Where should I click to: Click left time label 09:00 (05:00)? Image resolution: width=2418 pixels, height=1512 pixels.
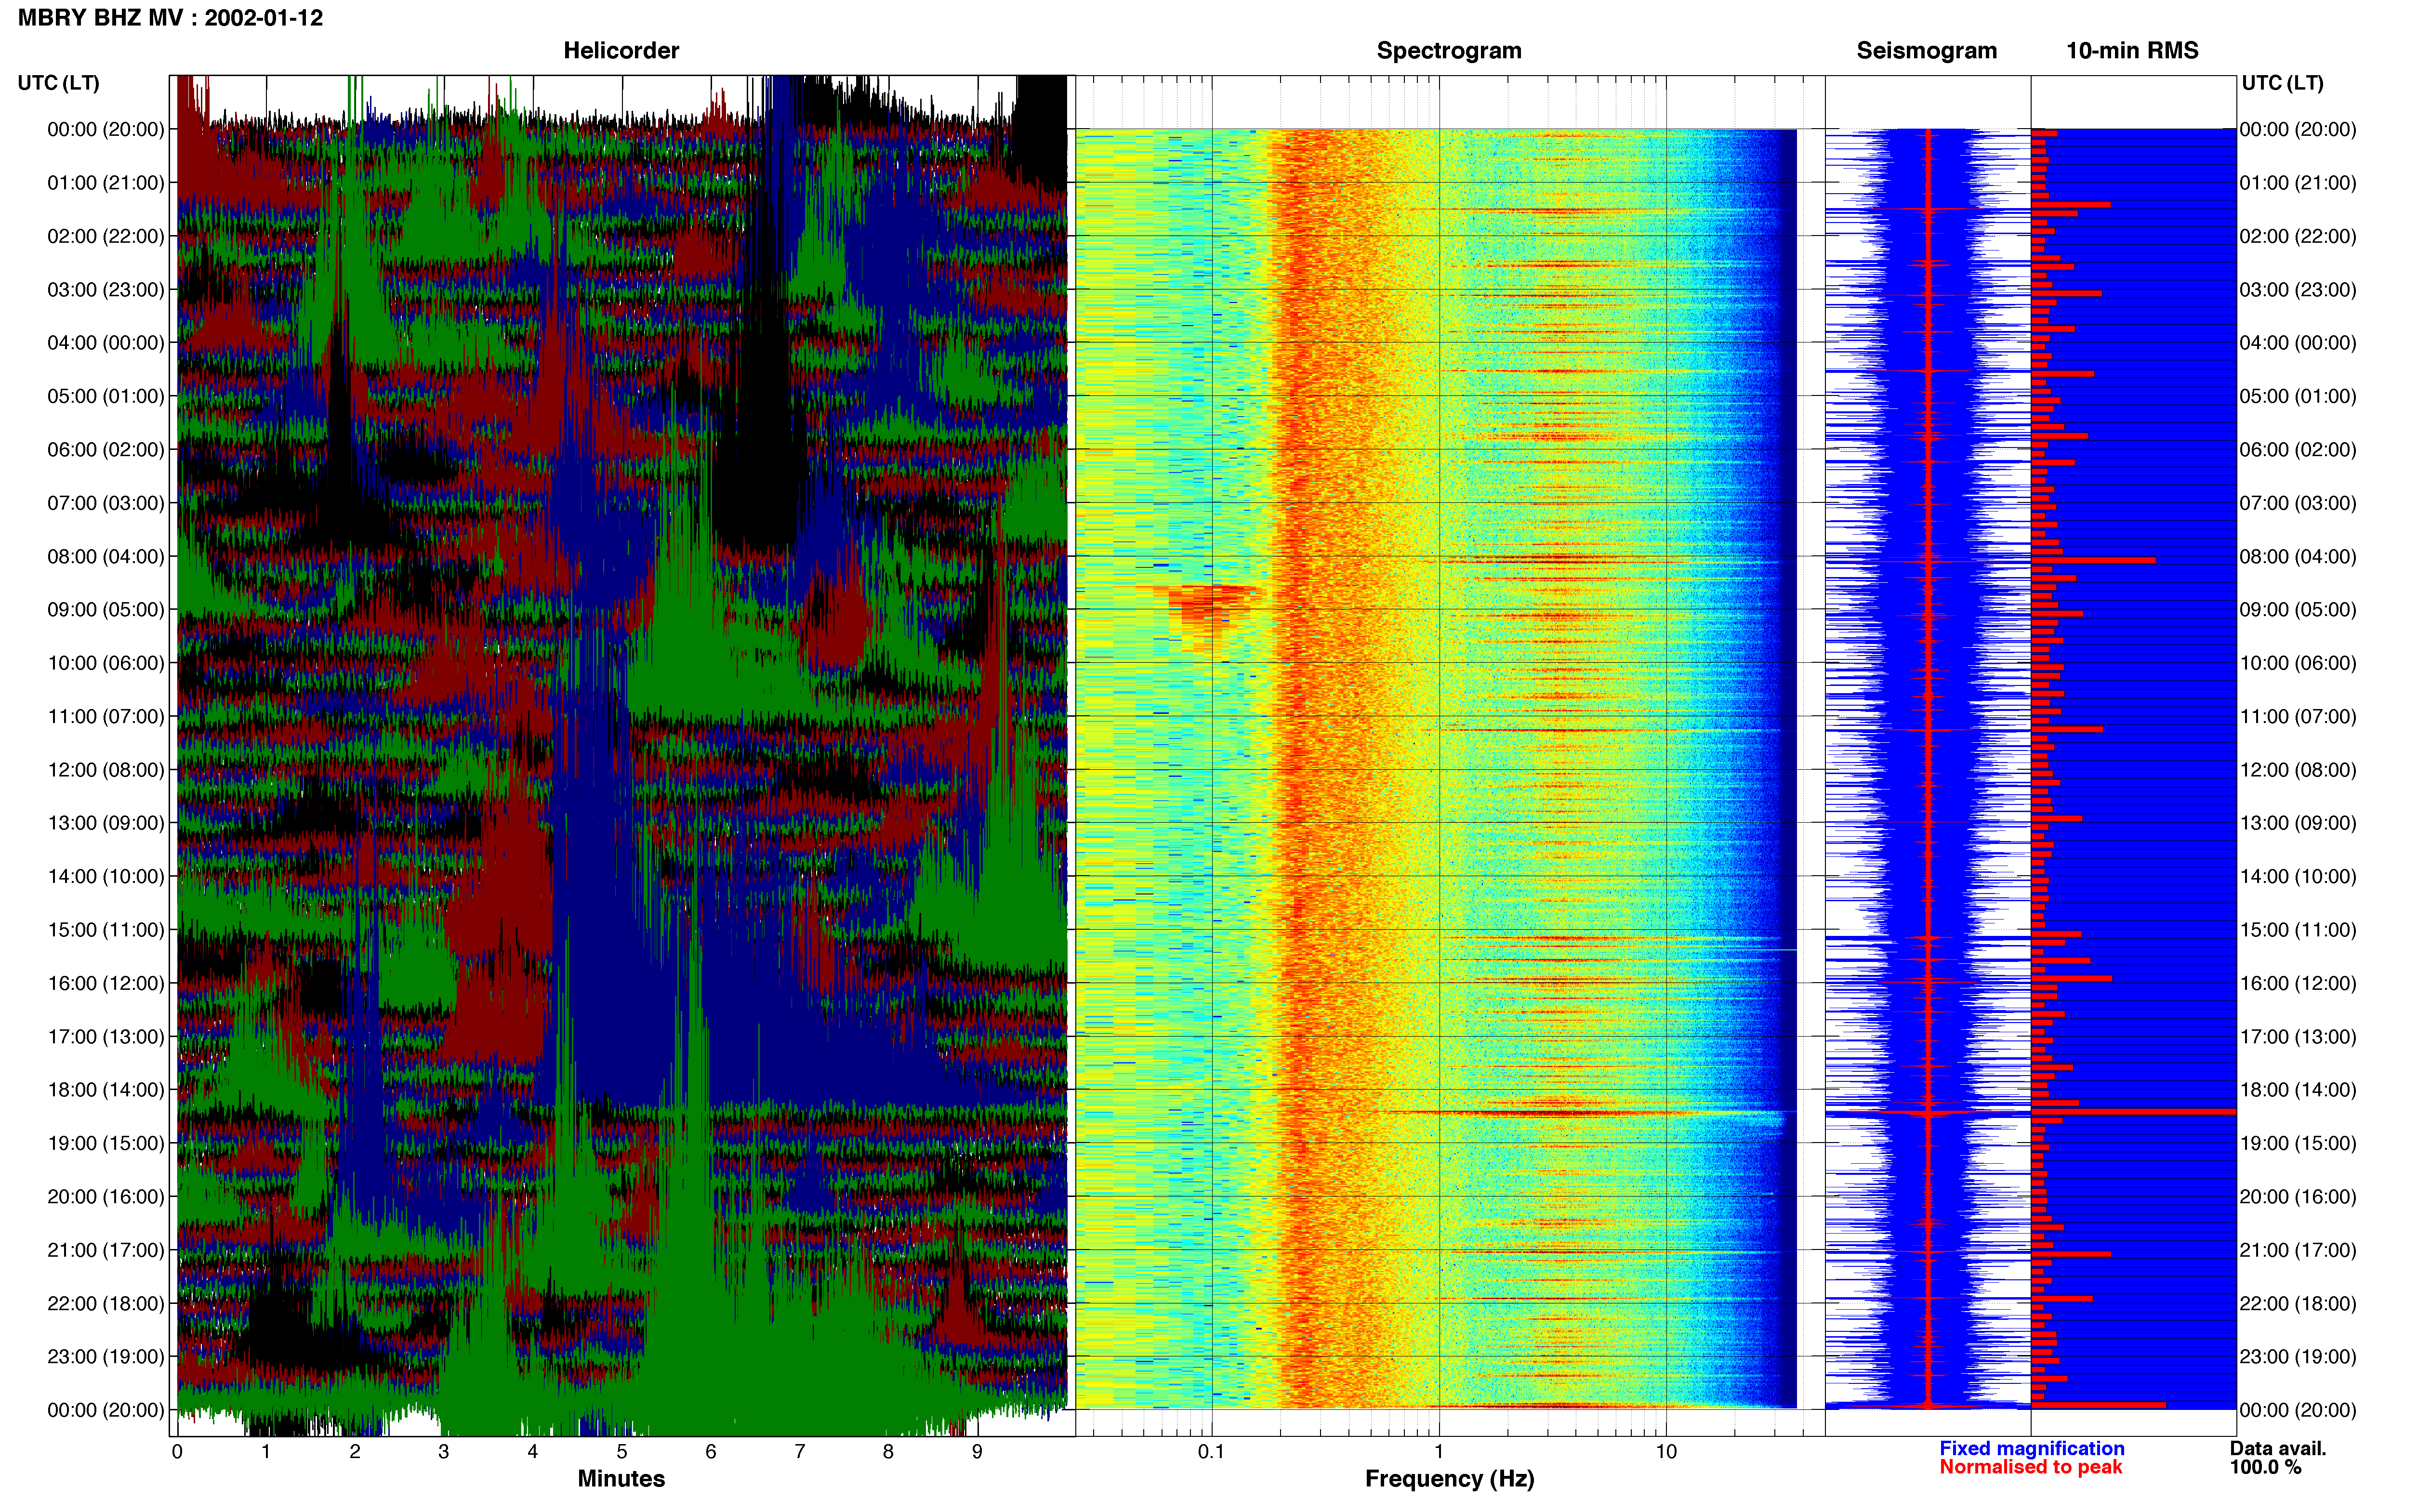pyautogui.click(x=106, y=609)
